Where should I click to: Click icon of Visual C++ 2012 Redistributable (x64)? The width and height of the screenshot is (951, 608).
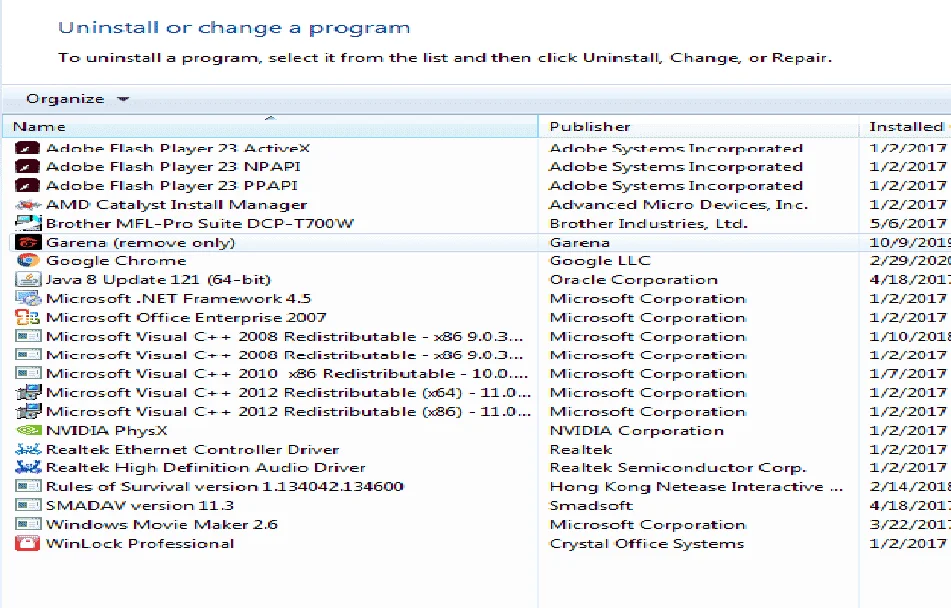click(x=27, y=392)
